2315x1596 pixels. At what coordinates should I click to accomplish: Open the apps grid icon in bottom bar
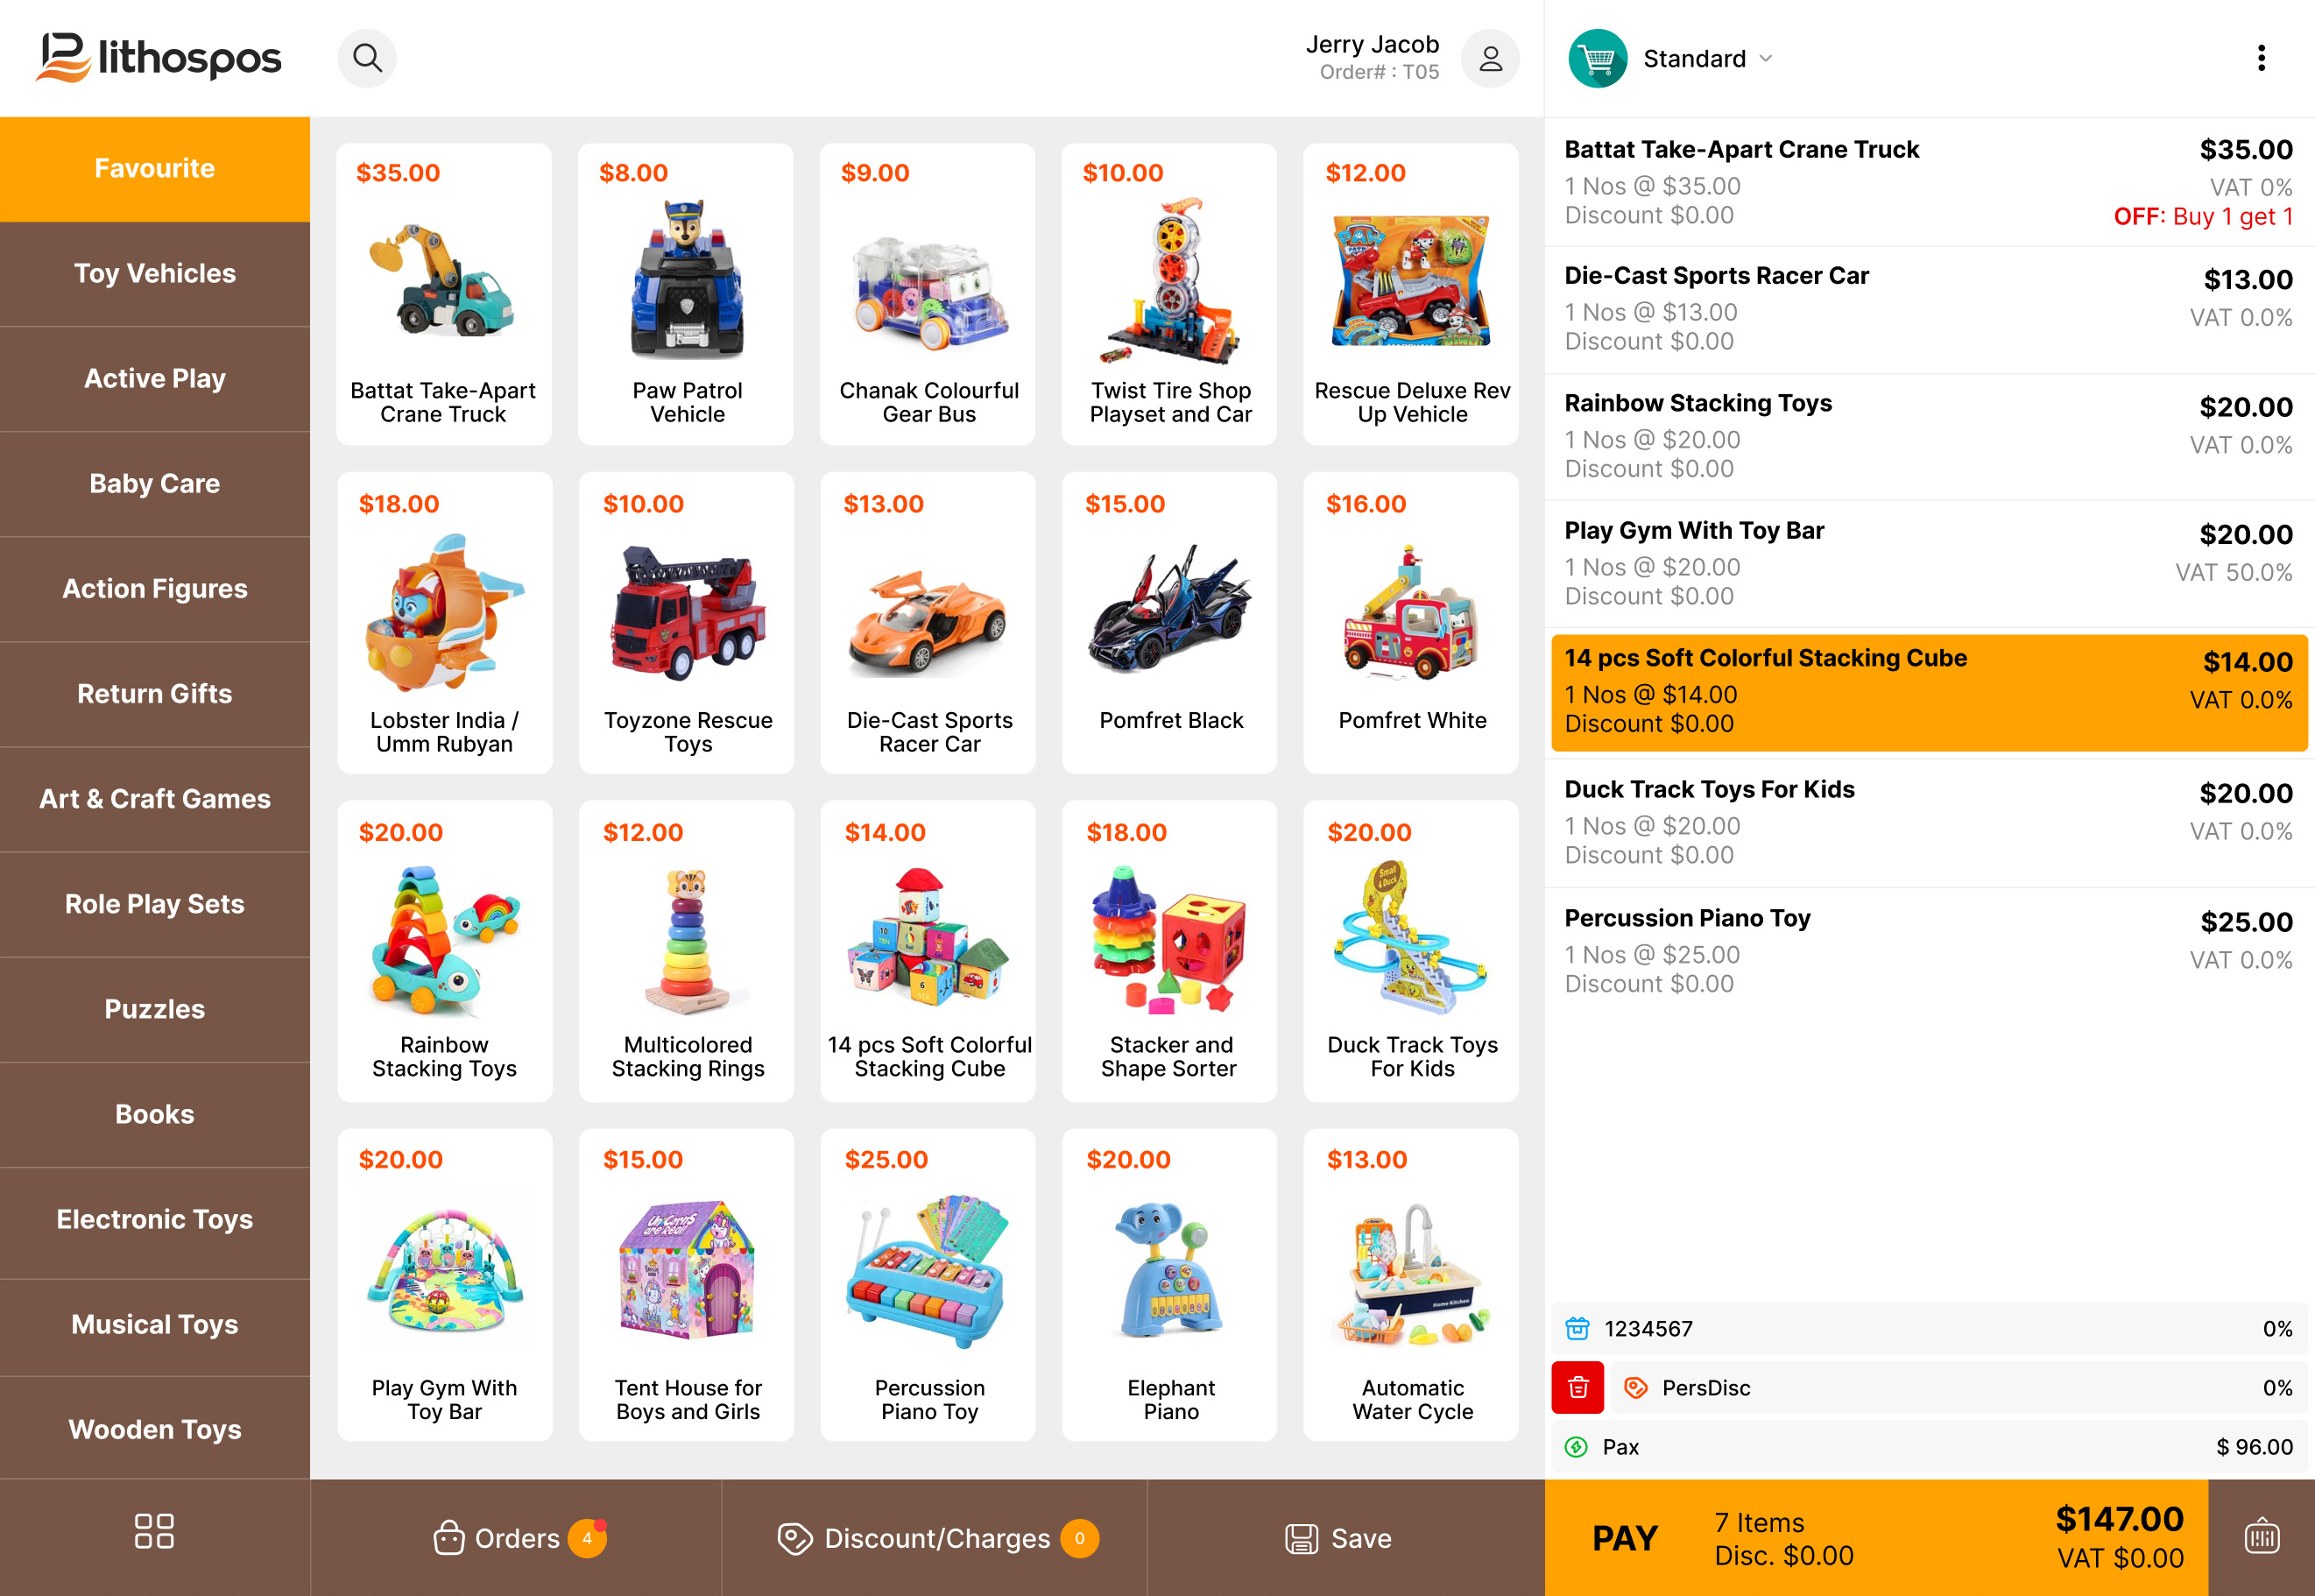point(154,1531)
